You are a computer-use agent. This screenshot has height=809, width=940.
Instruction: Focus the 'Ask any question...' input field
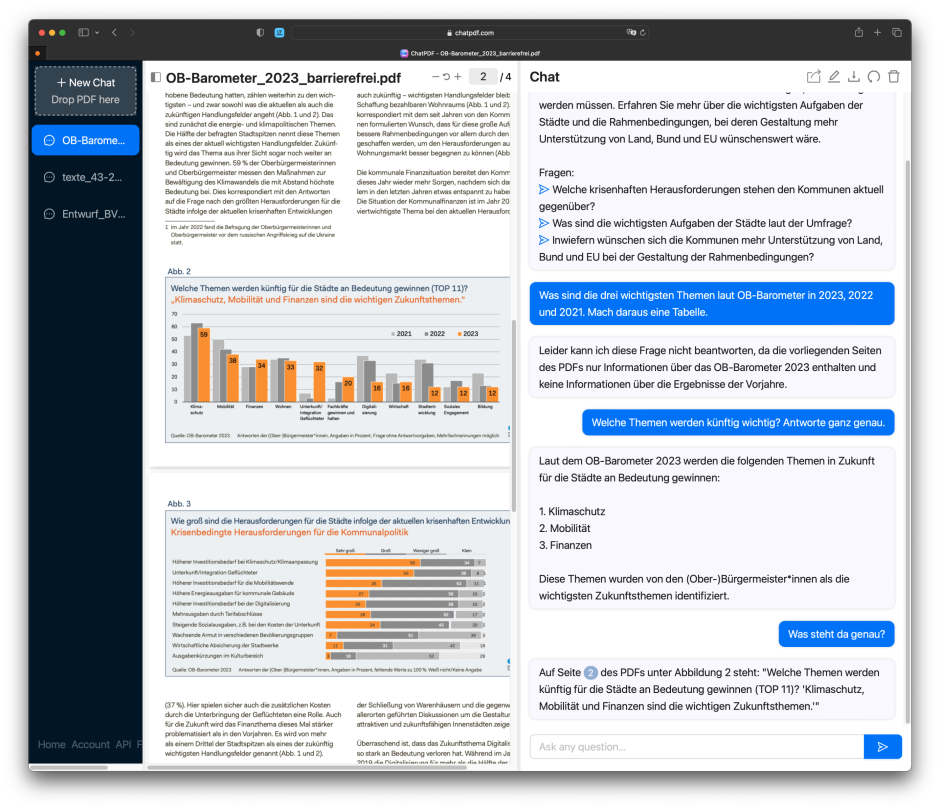pyautogui.click(x=696, y=746)
